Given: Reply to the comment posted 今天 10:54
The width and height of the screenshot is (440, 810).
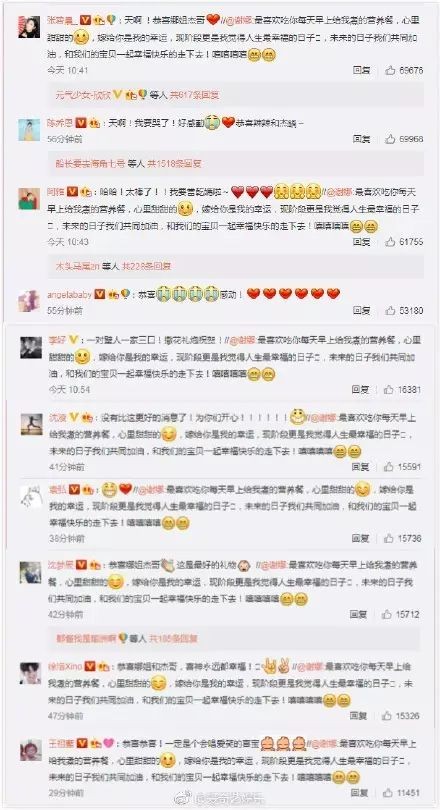Looking at the screenshot, I should pyautogui.click(x=360, y=390).
